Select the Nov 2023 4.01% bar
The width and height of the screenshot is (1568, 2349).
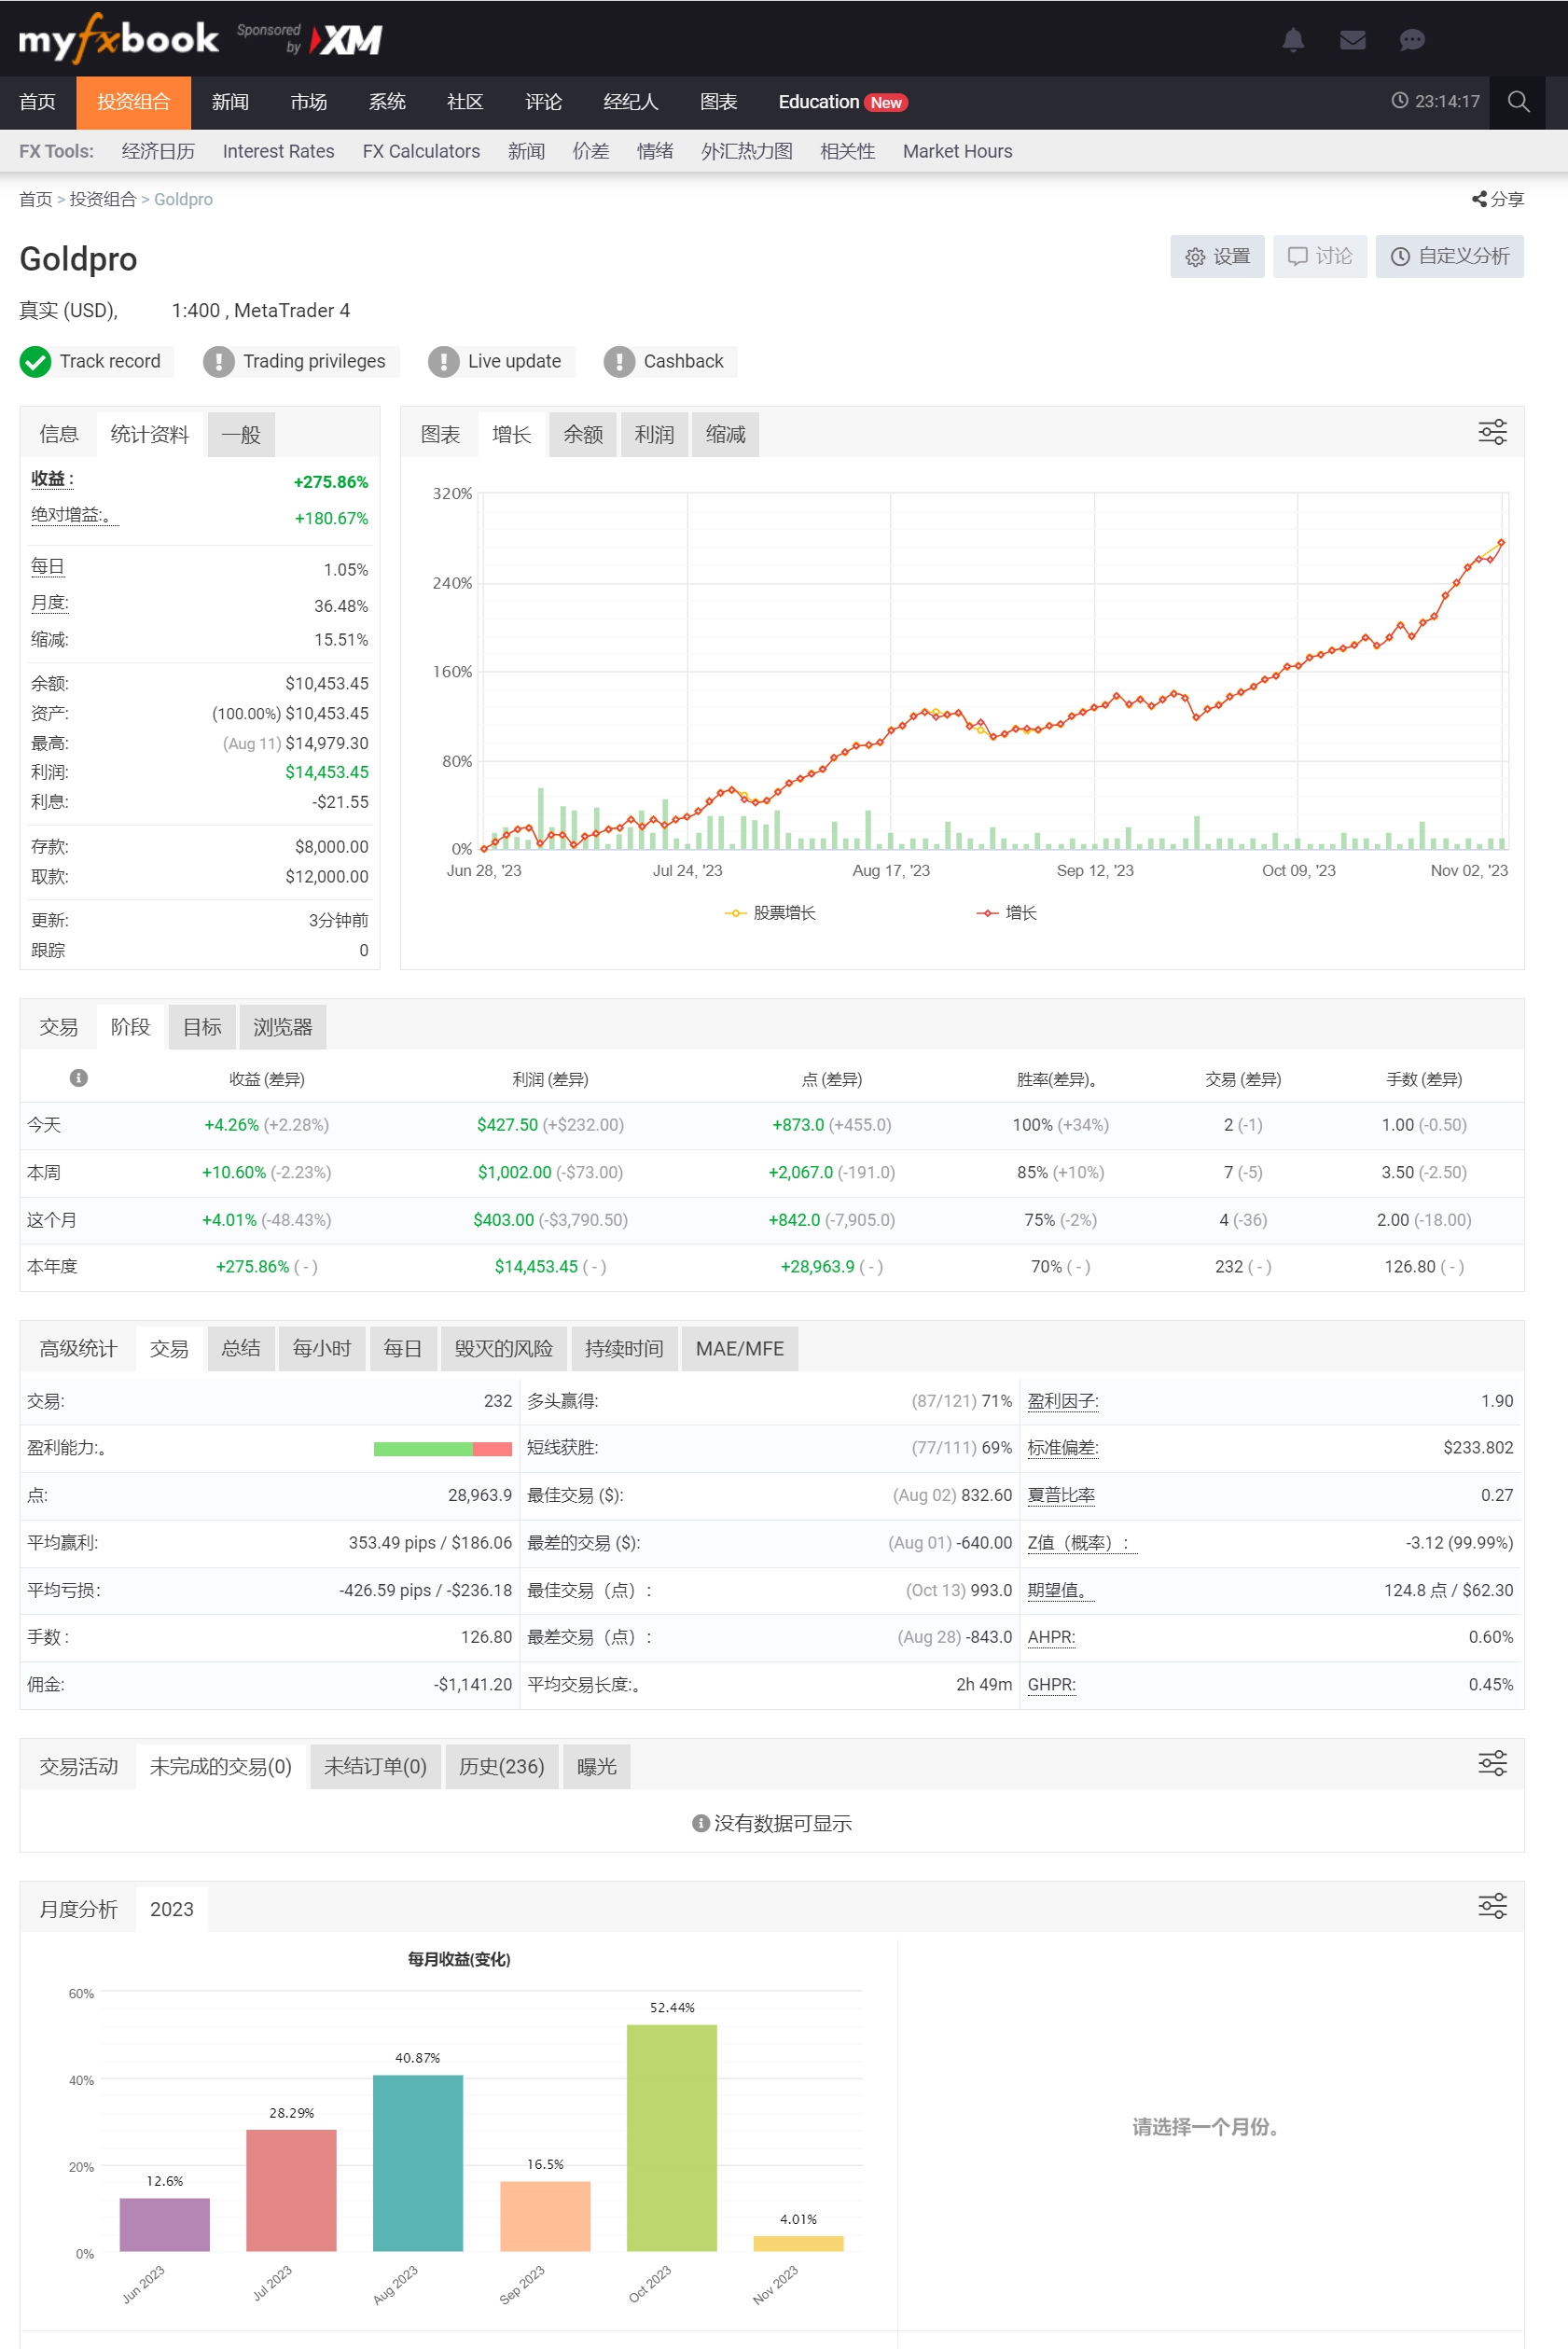point(798,2244)
